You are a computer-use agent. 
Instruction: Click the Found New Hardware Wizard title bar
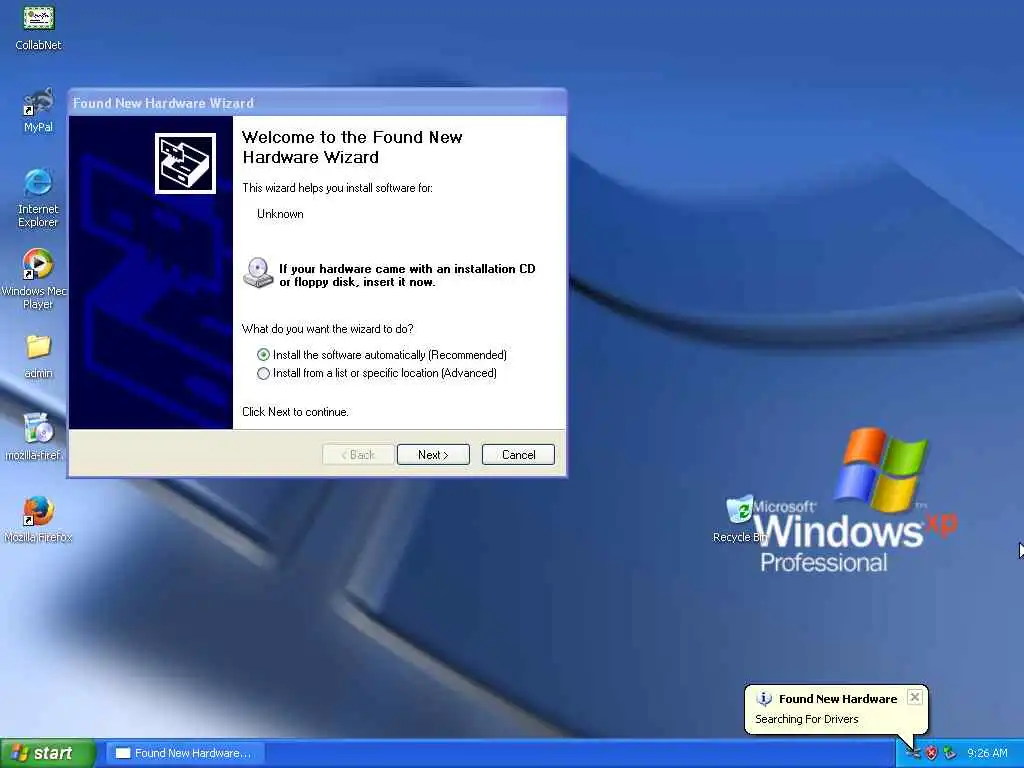(x=317, y=103)
